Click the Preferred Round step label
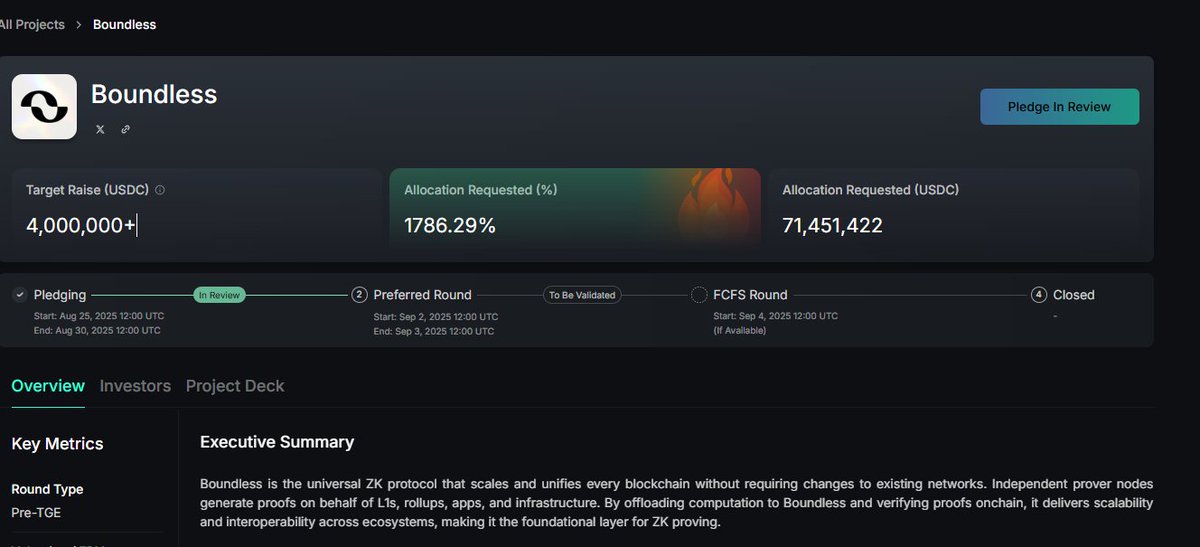 pyautogui.click(x=422, y=295)
